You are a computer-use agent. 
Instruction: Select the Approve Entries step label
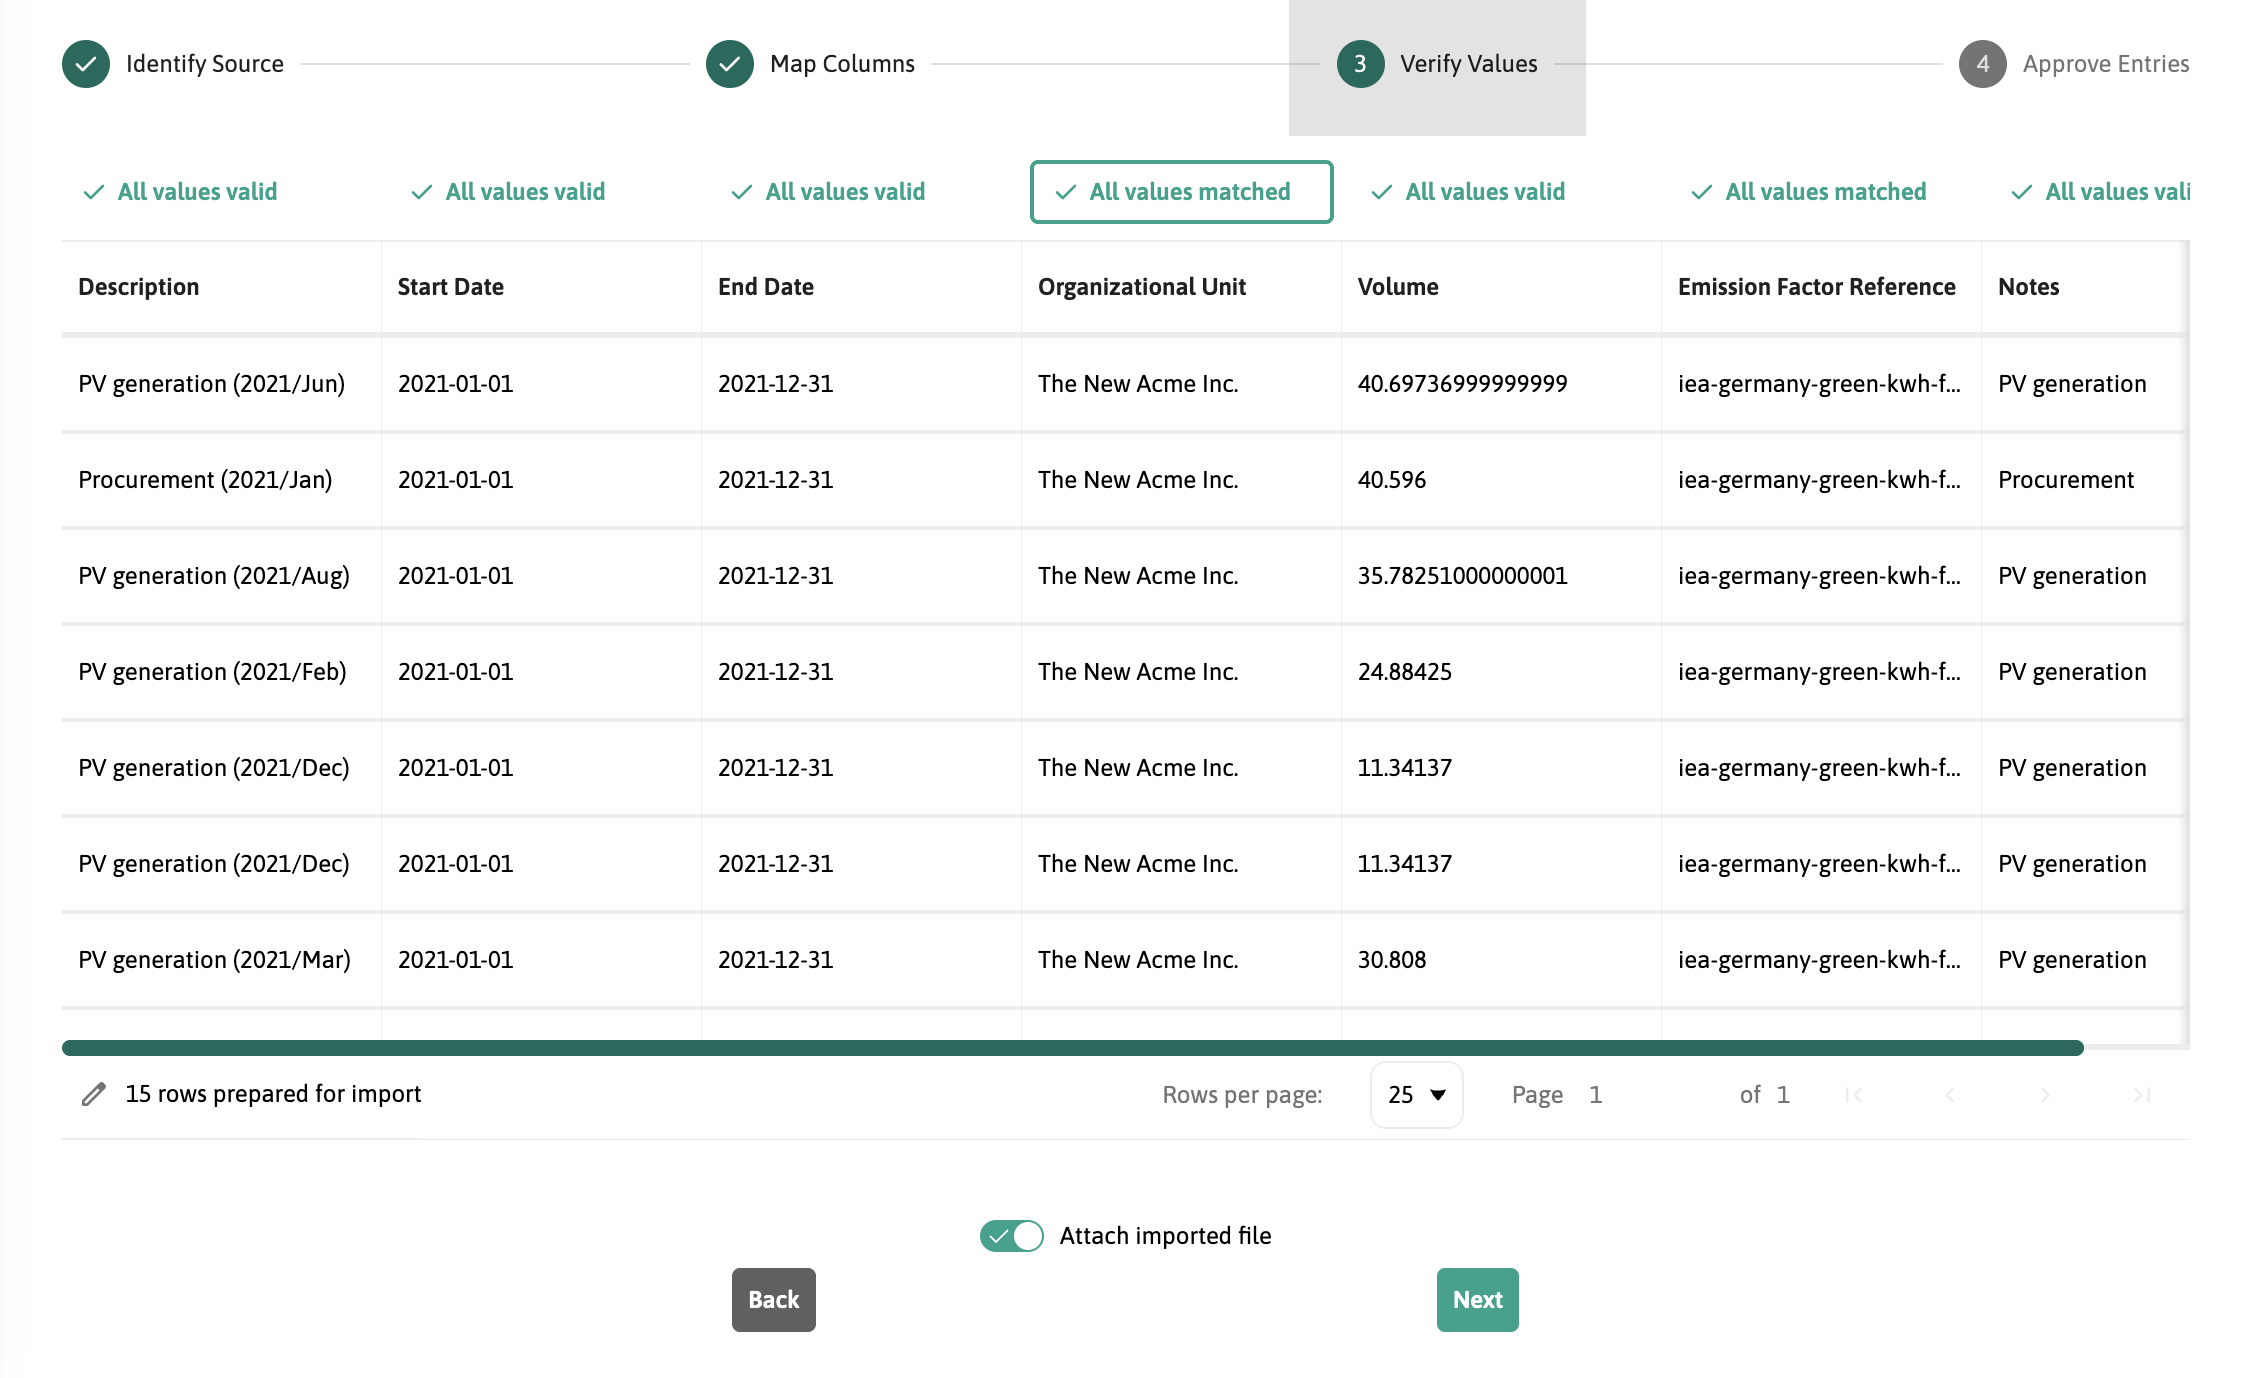[2105, 64]
